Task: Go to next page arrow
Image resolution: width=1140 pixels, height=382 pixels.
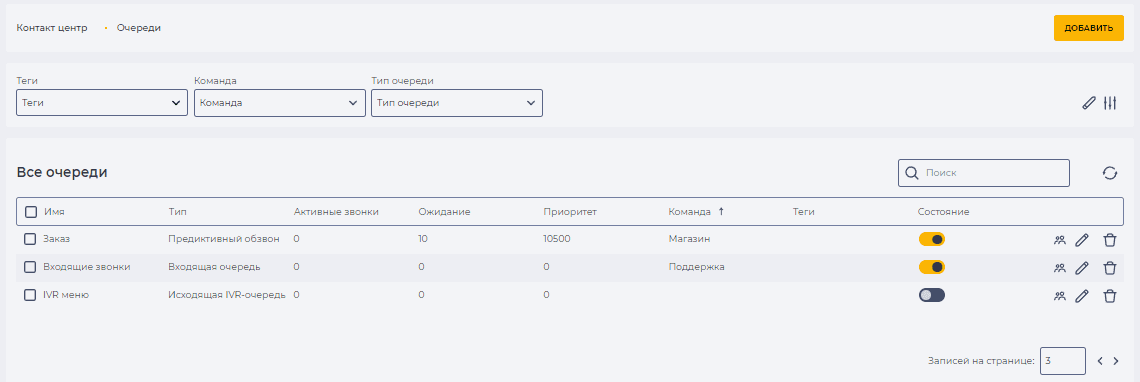Action: click(x=1116, y=361)
